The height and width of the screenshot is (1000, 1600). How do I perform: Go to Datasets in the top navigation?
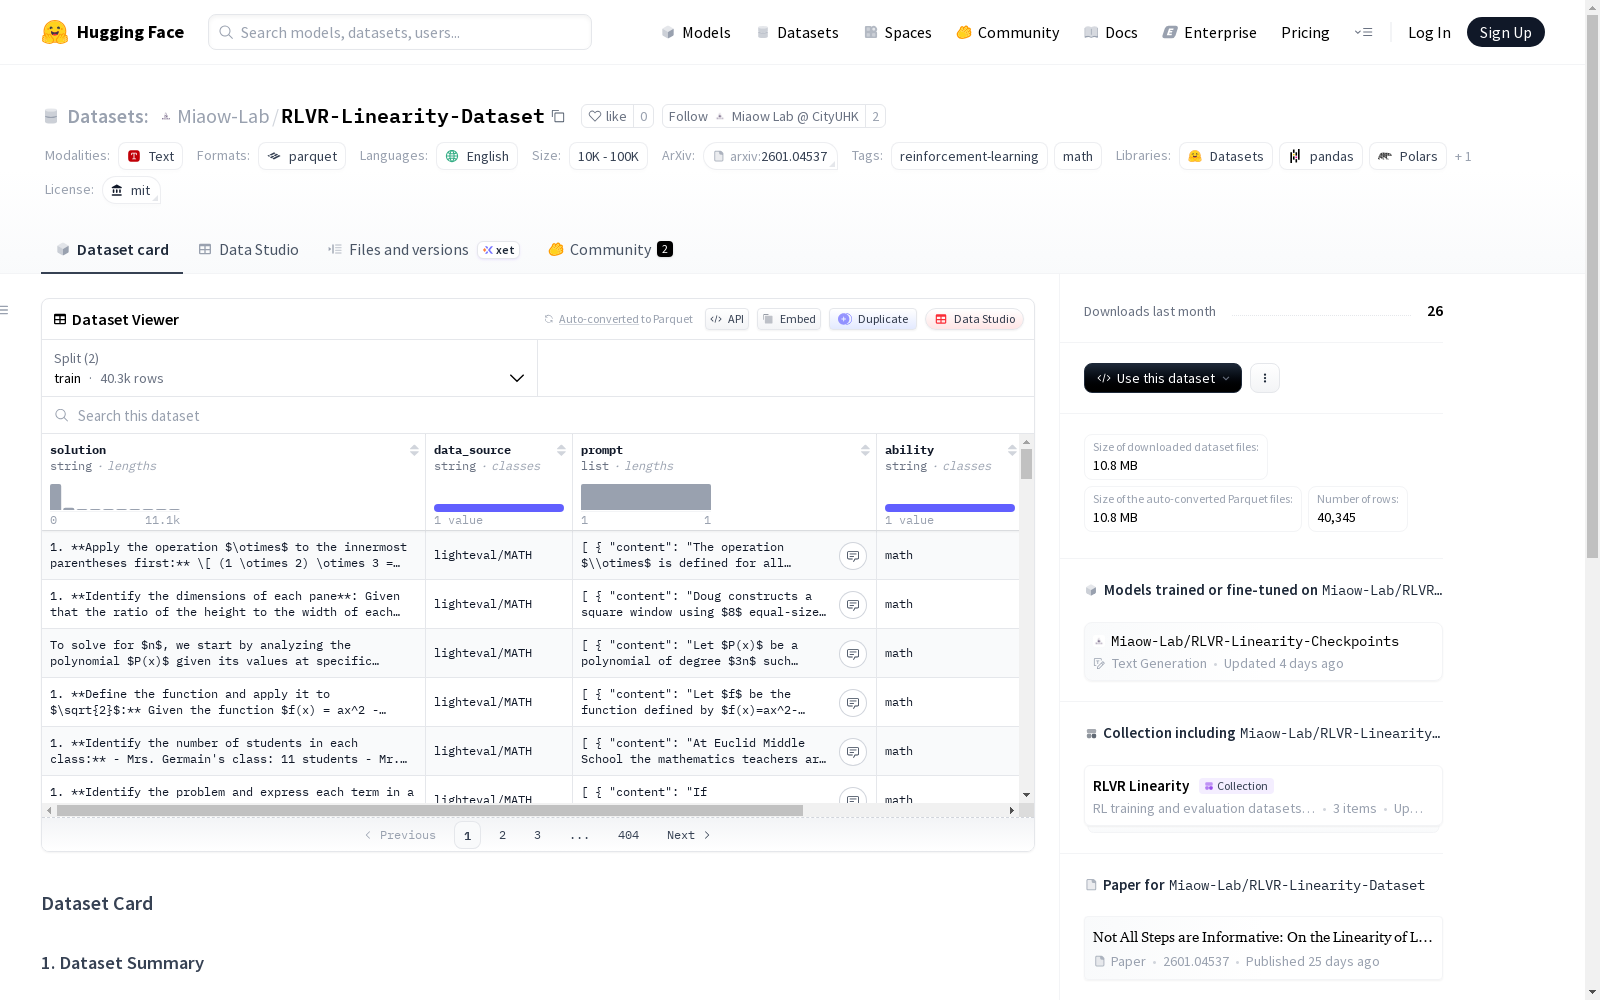pyautogui.click(x=798, y=32)
